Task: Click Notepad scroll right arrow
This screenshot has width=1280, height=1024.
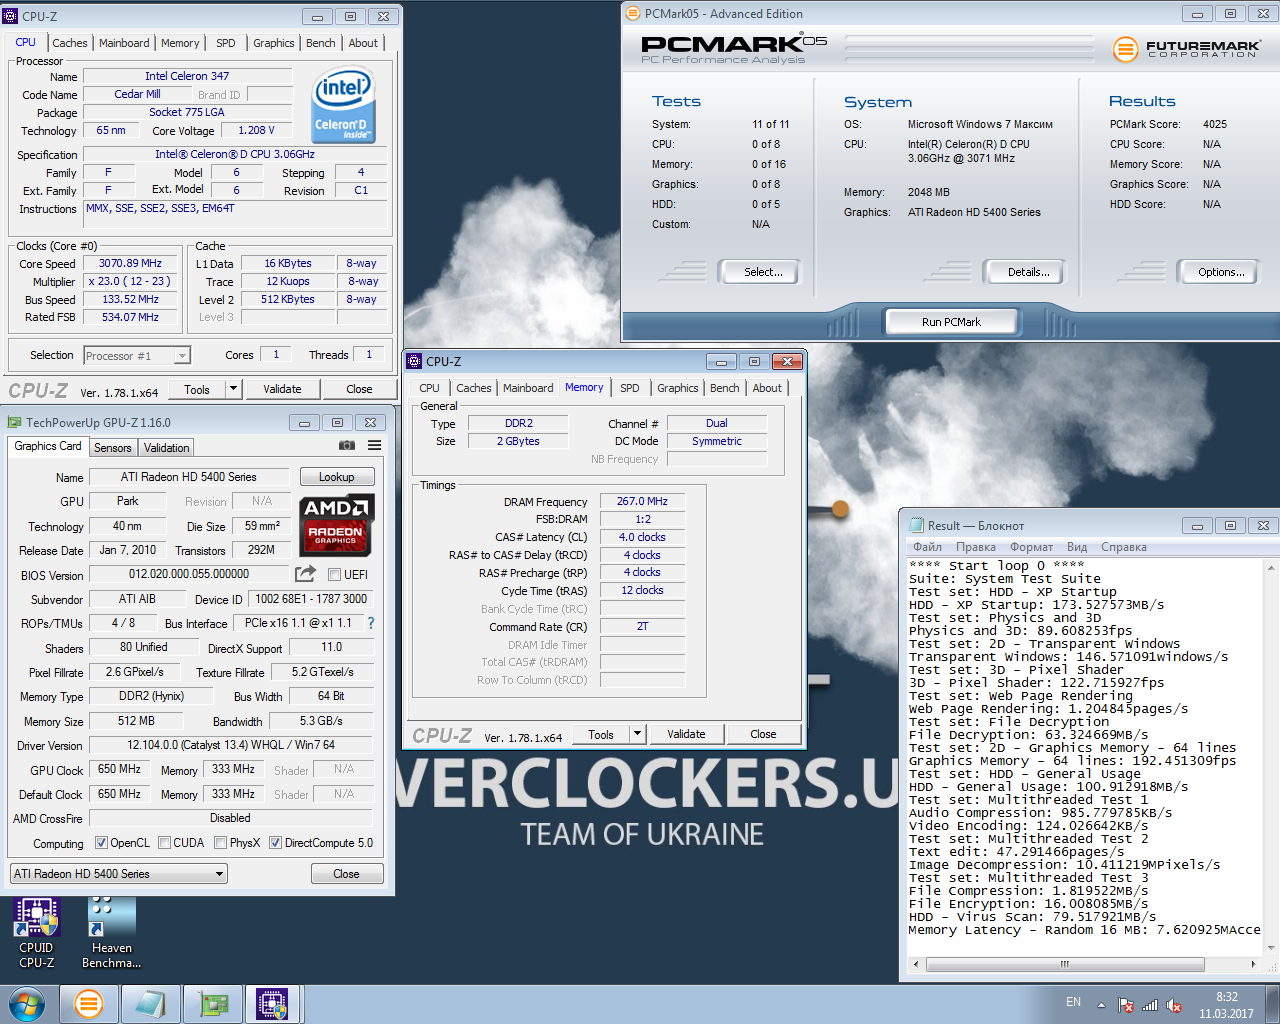Action: coord(1253,964)
